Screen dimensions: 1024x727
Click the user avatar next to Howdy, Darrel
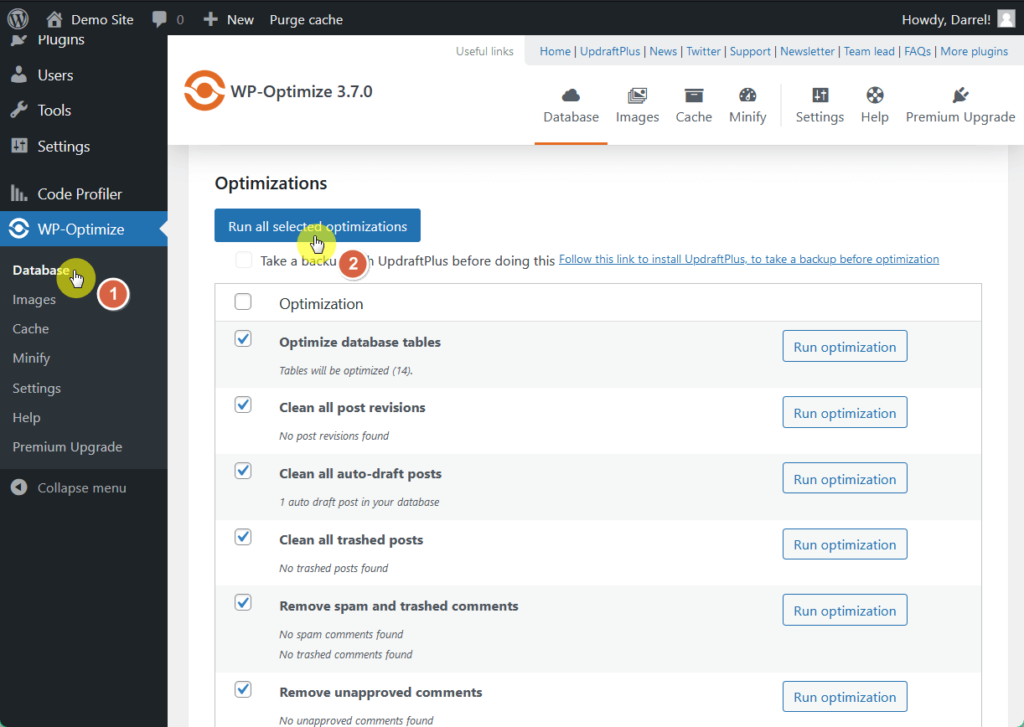point(1006,20)
